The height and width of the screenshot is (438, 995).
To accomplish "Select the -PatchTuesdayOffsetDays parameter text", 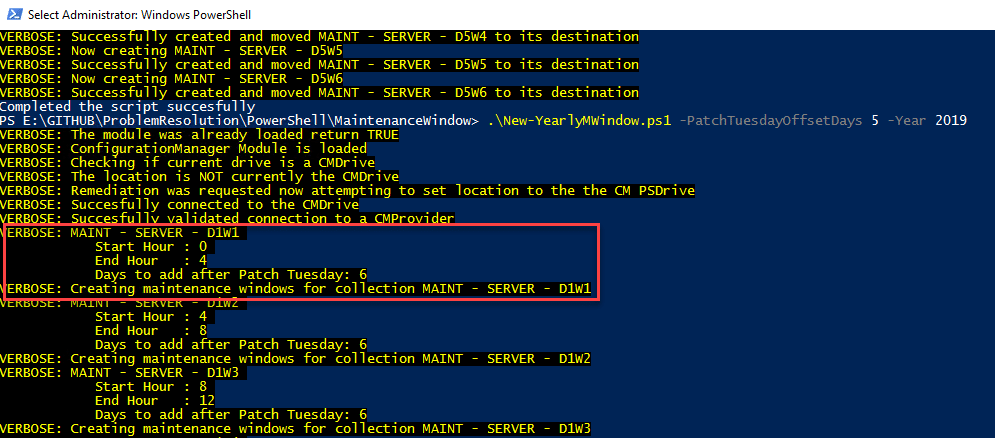I will [771, 121].
